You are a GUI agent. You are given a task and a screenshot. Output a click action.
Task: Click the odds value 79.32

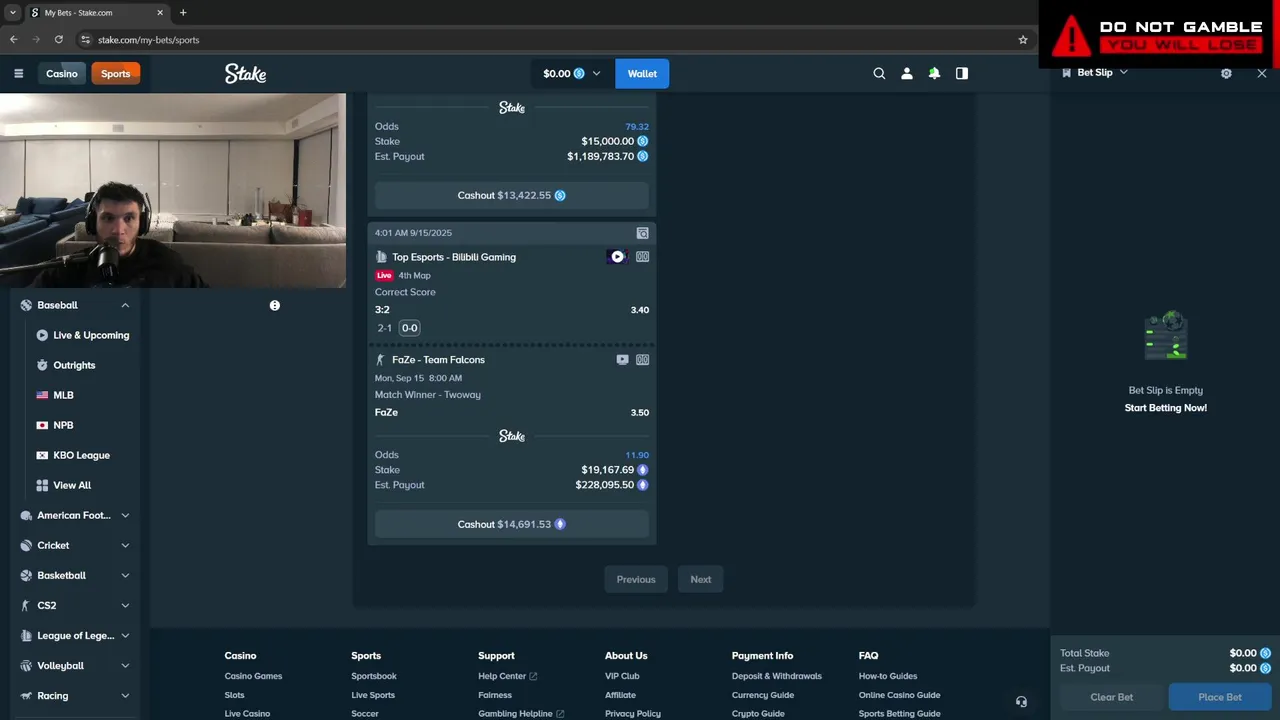(637, 127)
